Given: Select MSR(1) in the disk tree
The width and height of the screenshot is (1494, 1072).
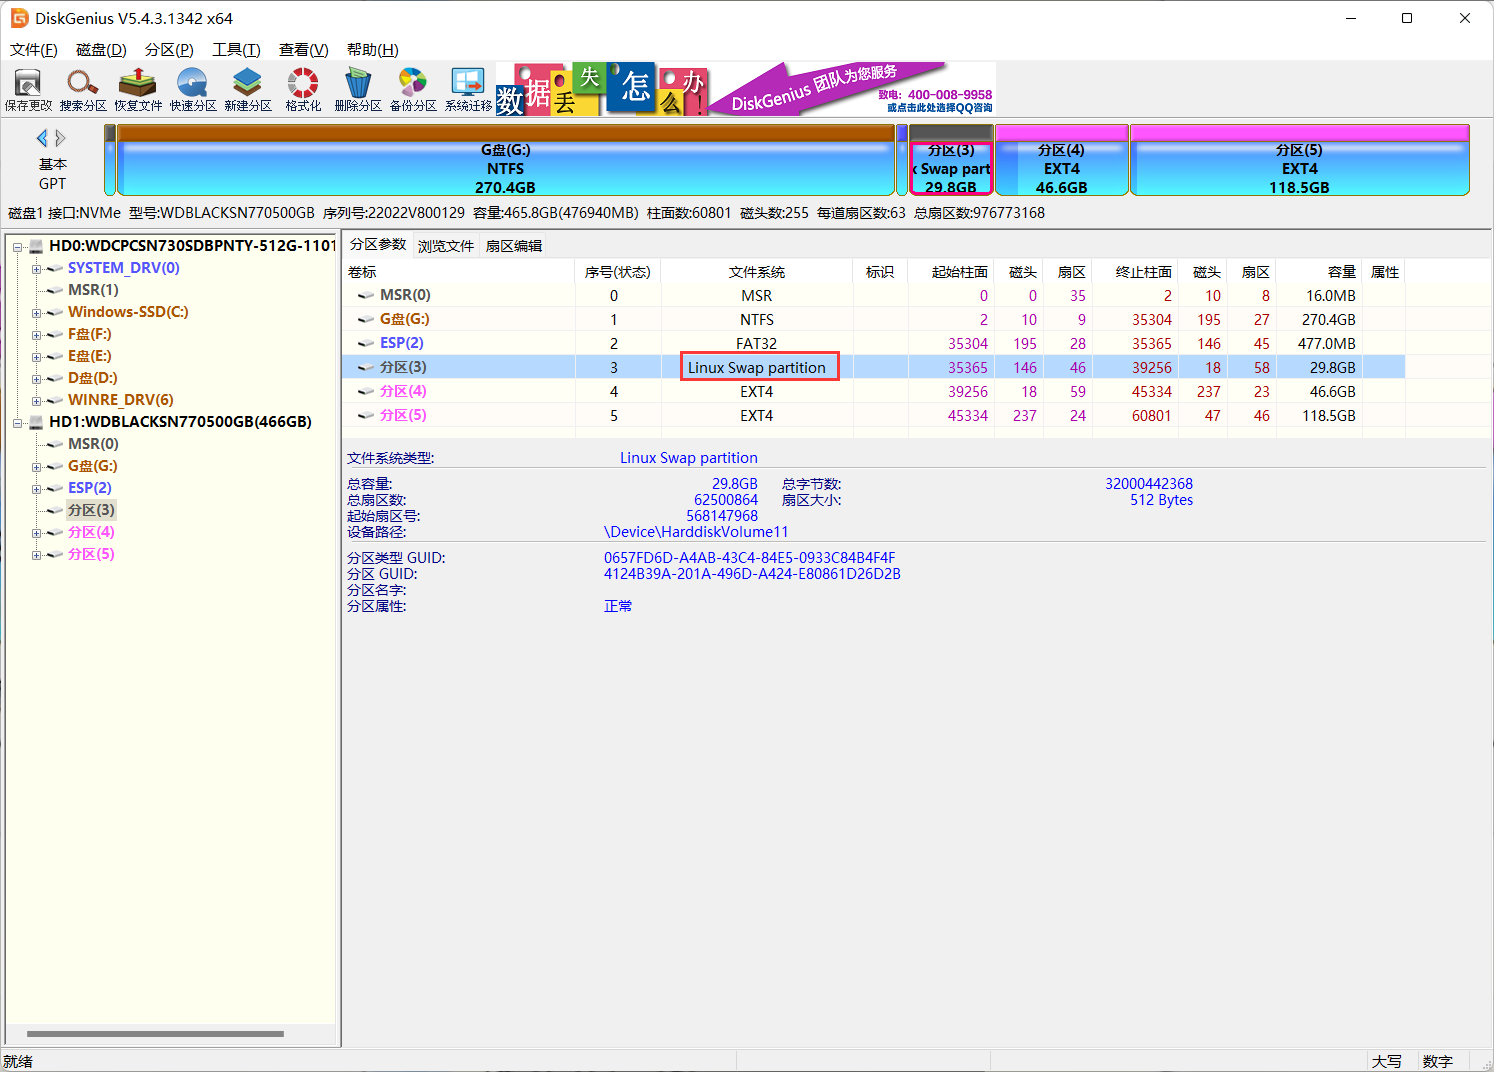Looking at the screenshot, I should coord(93,290).
